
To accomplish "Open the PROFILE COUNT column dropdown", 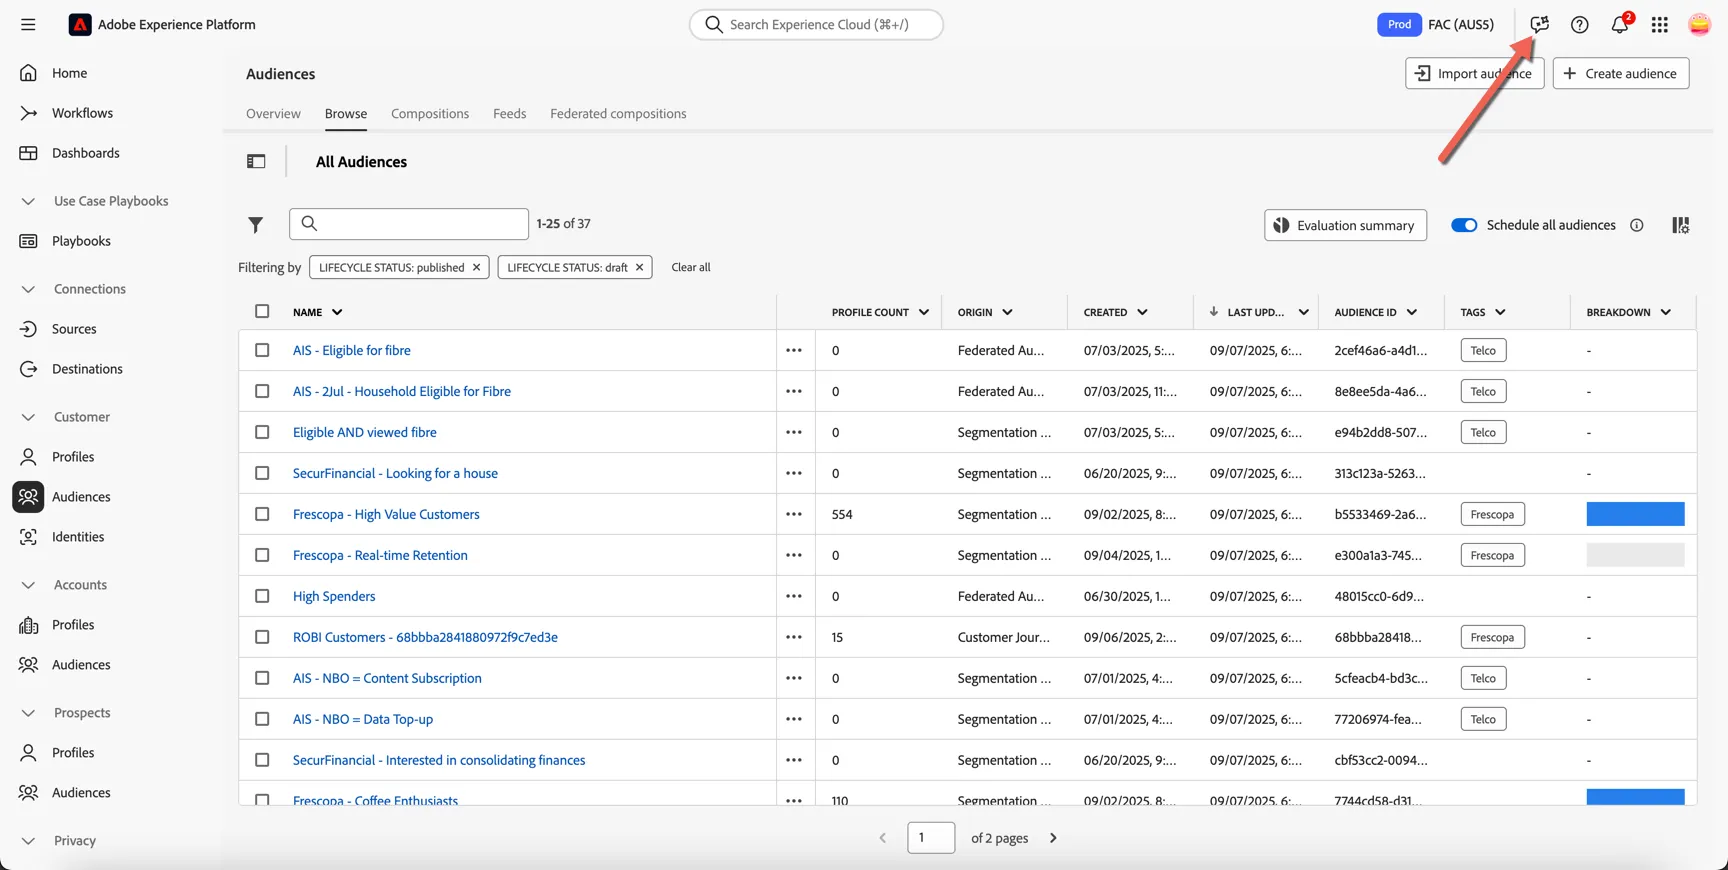I will pos(923,312).
